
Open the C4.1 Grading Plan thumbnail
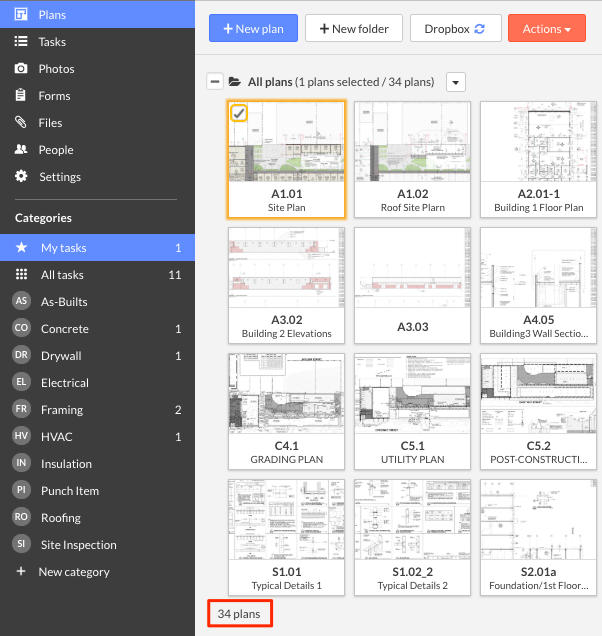[x=286, y=395]
